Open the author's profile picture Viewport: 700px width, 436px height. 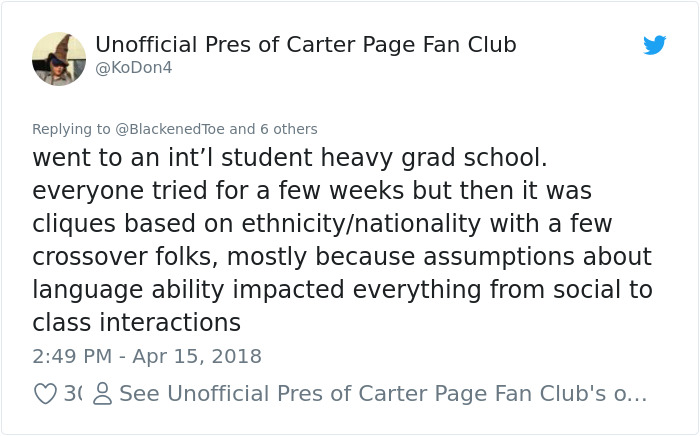pos(59,59)
